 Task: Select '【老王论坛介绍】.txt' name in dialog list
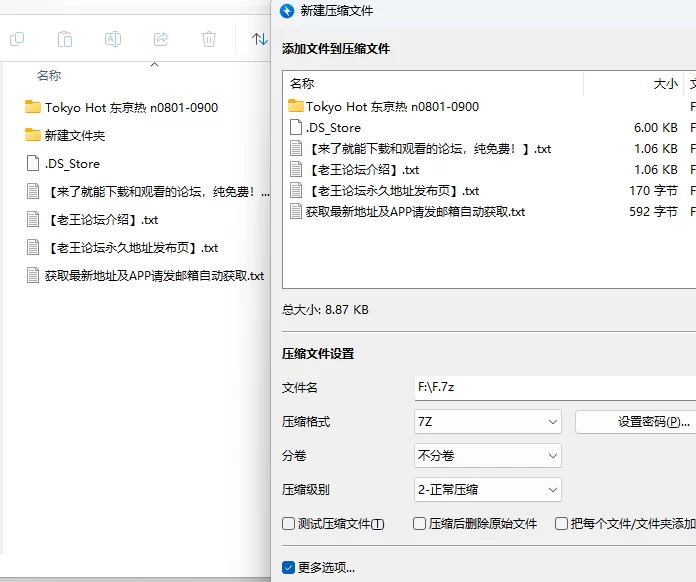(x=363, y=170)
